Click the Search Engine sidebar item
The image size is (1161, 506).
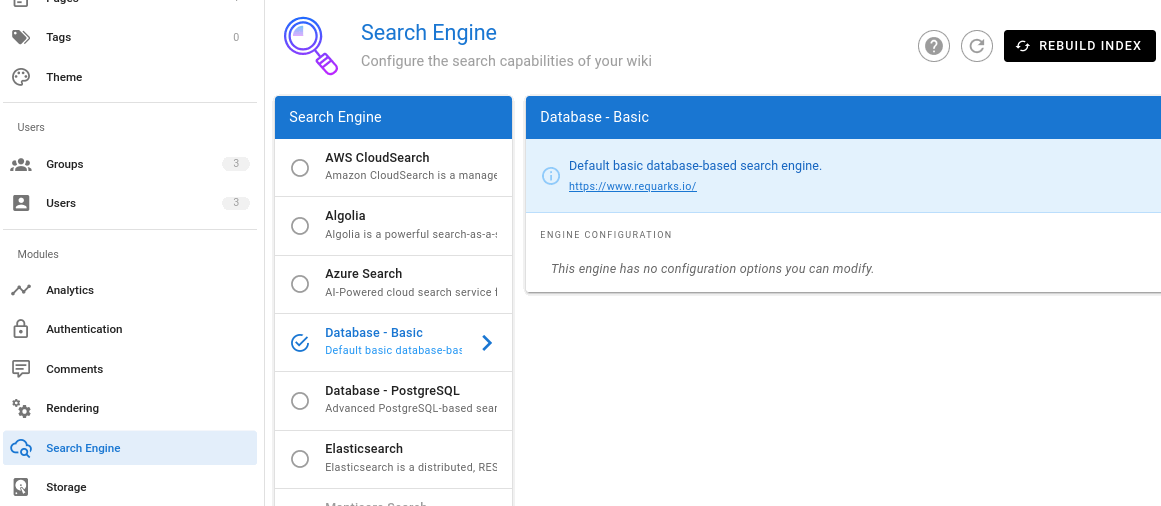83,448
